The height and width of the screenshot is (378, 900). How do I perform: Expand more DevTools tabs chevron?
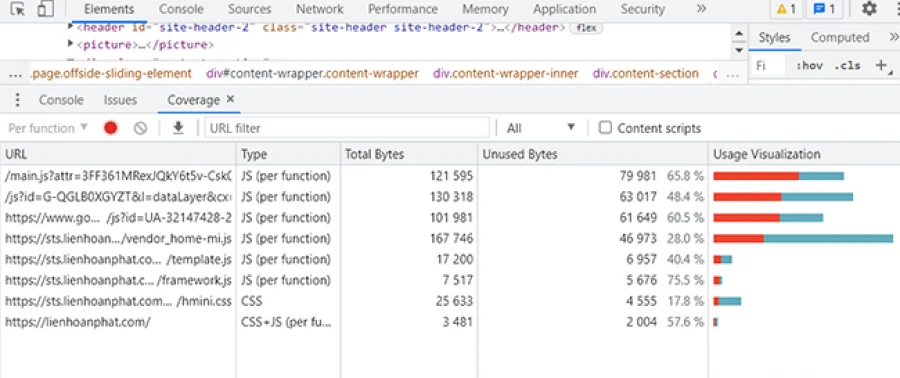point(701,9)
